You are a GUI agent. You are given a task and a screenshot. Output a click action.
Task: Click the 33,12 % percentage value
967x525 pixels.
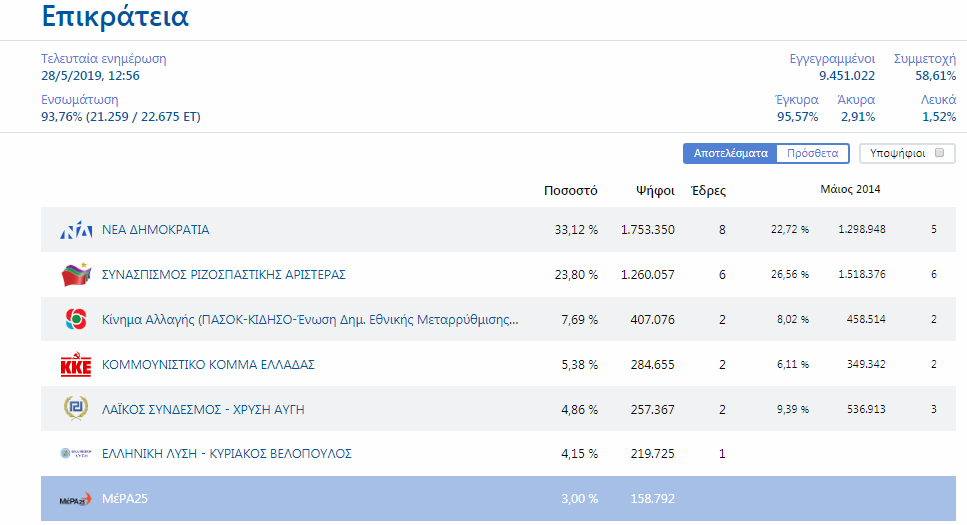(576, 229)
